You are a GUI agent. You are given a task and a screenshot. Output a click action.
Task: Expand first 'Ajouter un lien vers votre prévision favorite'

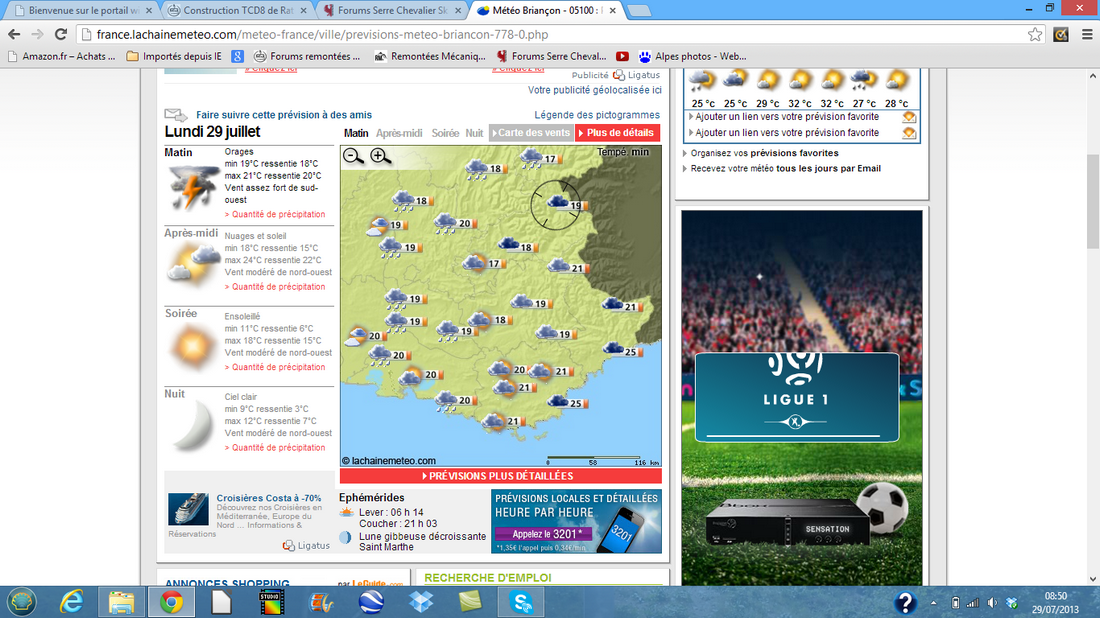pyautogui.click(x=786, y=117)
